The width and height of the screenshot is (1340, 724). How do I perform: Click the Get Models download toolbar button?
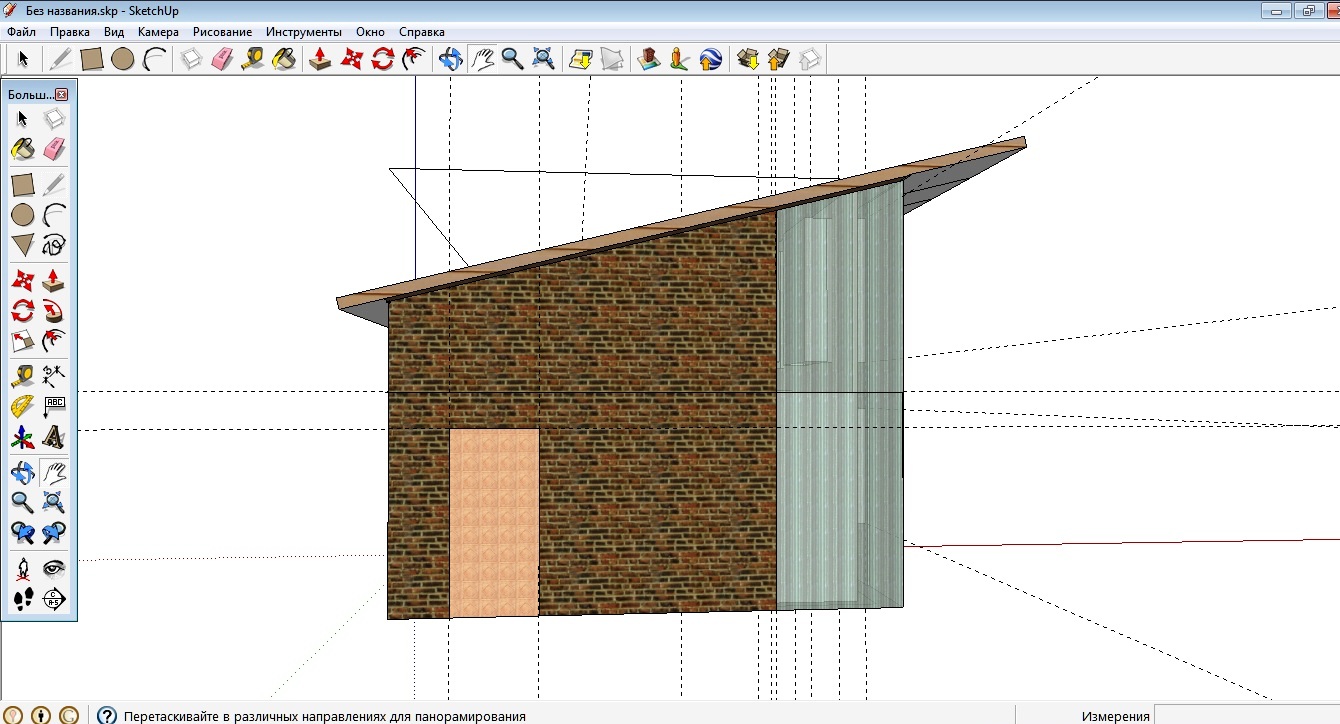(747, 59)
